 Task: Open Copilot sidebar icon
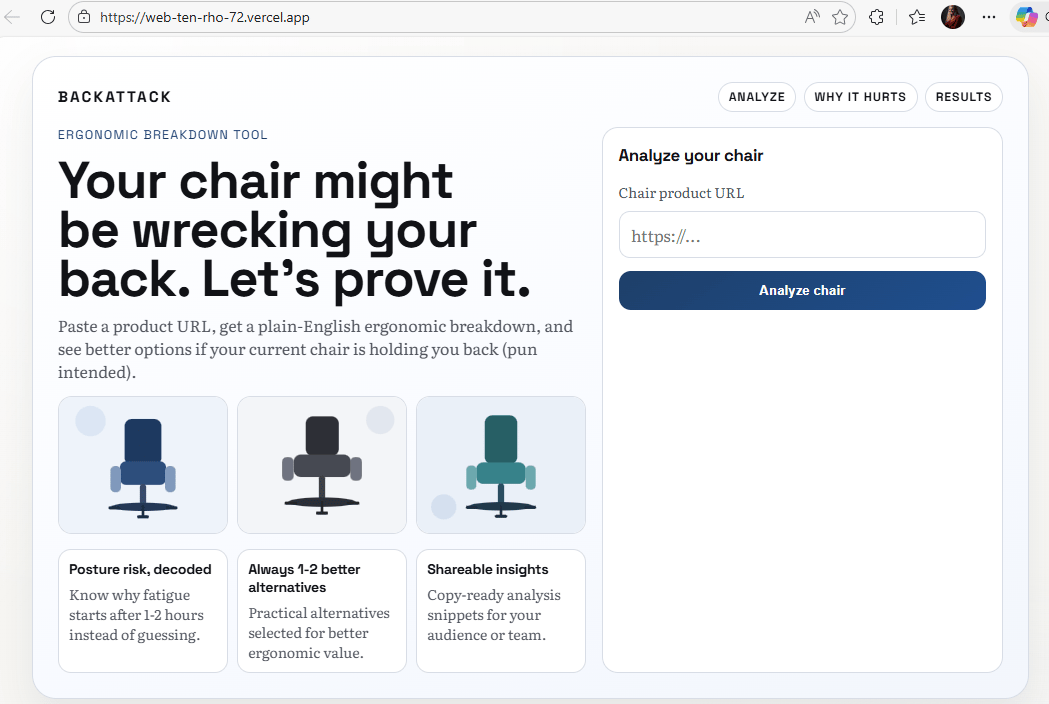(1026, 17)
